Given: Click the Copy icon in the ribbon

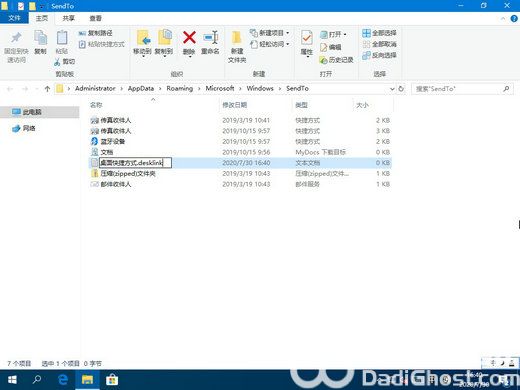Looking at the screenshot, I should (41, 37).
